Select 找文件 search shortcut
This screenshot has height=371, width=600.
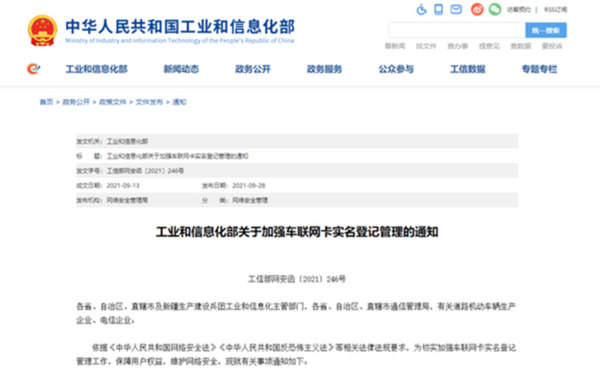(x=426, y=46)
